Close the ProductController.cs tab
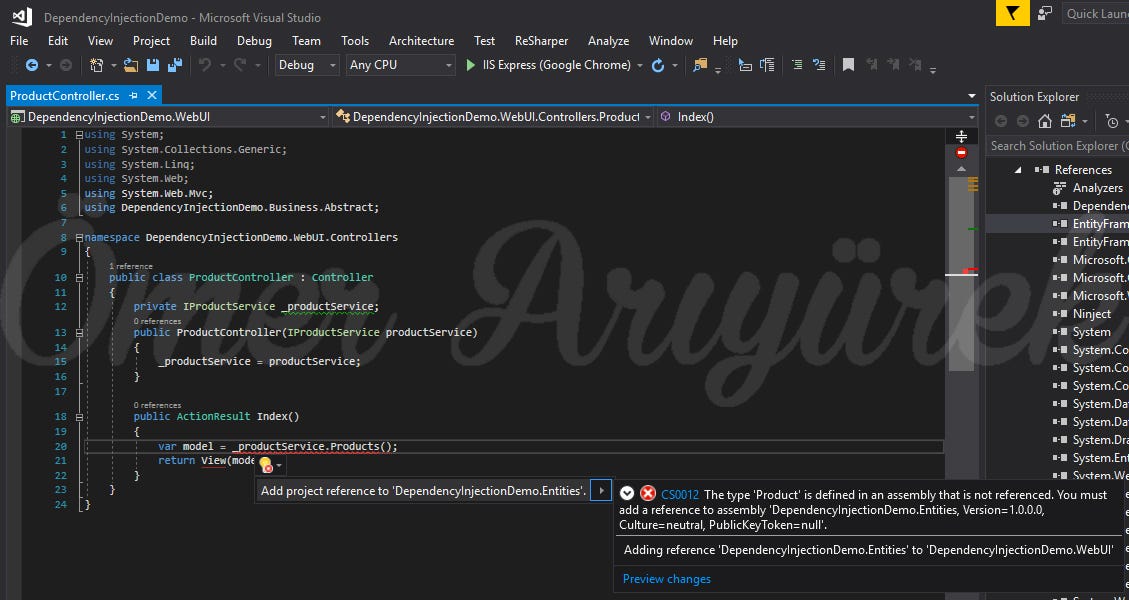The height and width of the screenshot is (600, 1129). (151, 95)
